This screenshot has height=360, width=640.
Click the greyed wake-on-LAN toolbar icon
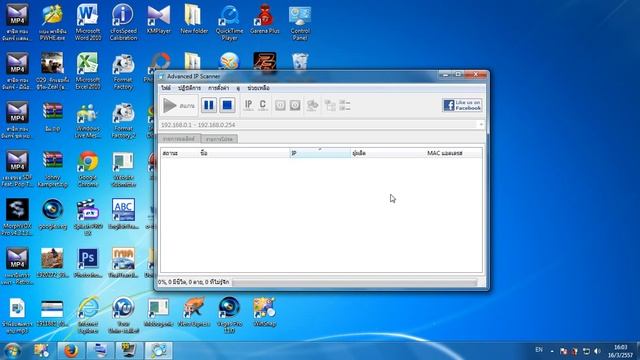tap(295, 105)
